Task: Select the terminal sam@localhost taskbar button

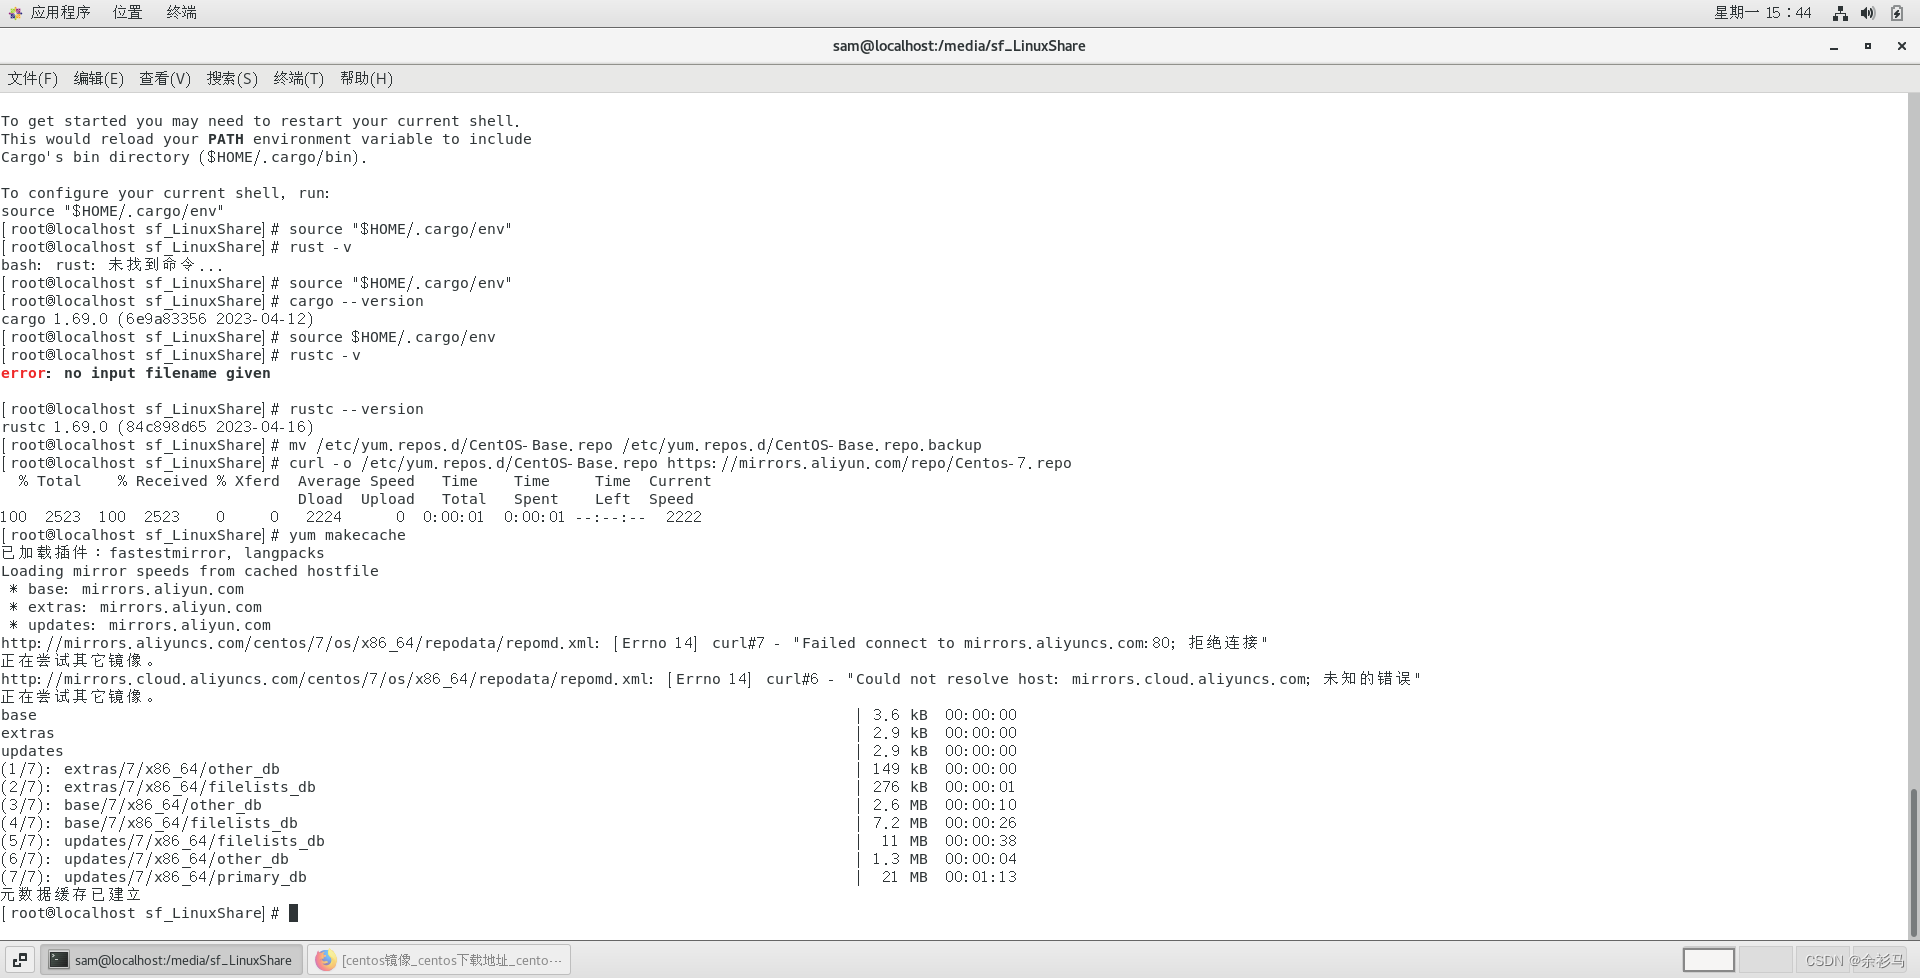Action: point(171,960)
